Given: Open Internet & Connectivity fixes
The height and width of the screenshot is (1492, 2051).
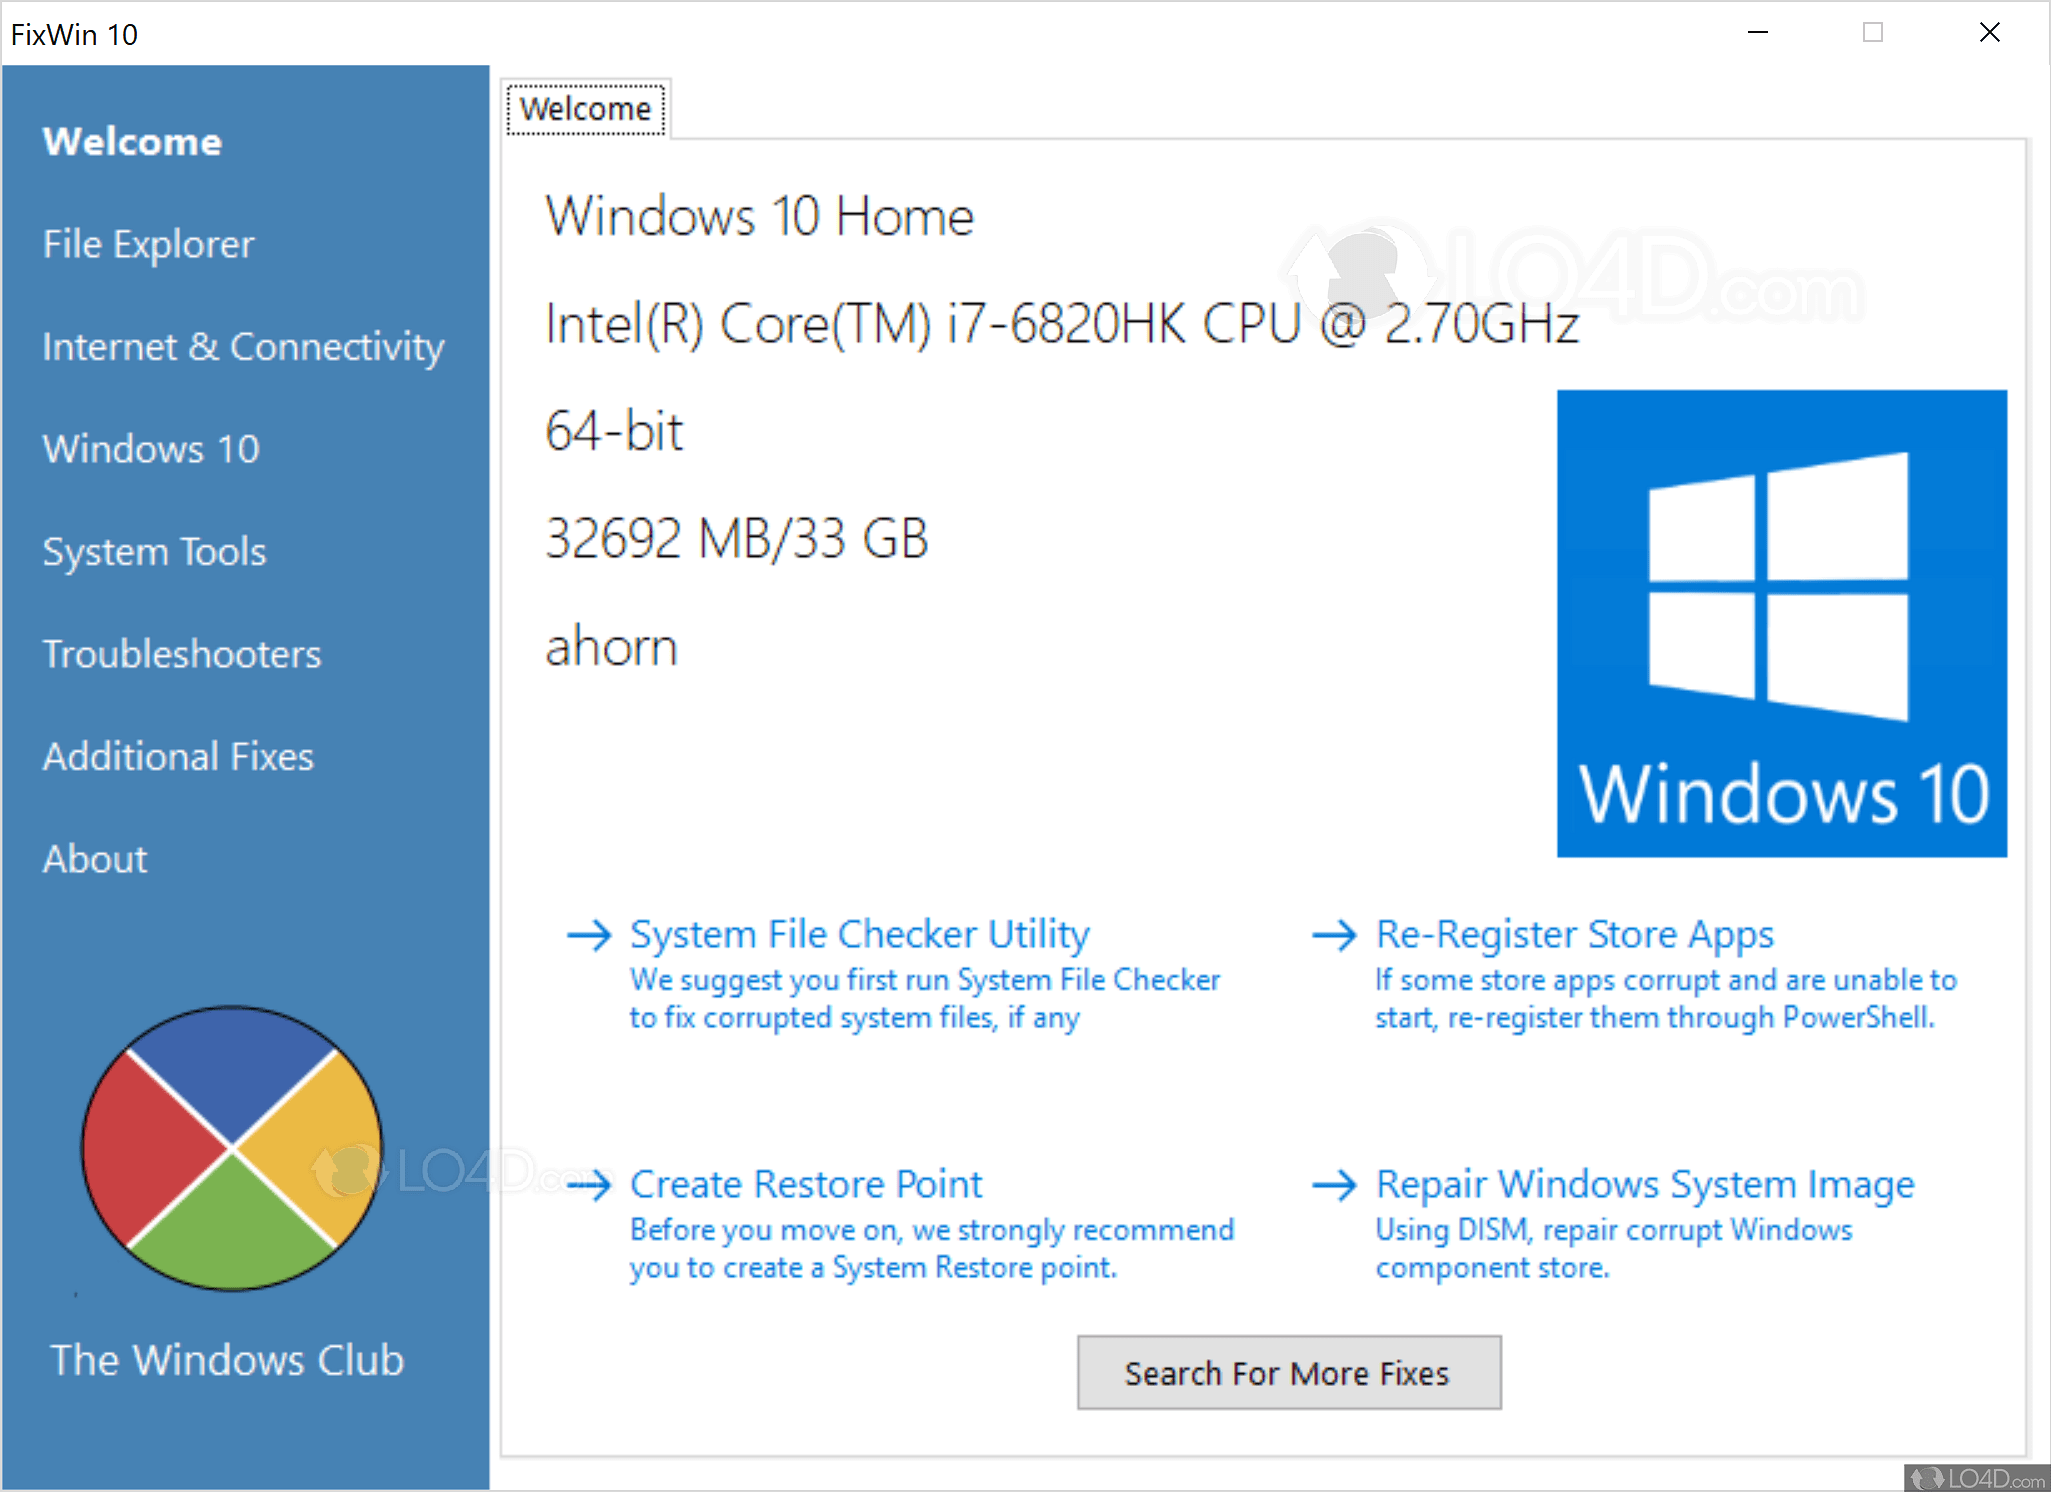Looking at the screenshot, I should point(243,346).
